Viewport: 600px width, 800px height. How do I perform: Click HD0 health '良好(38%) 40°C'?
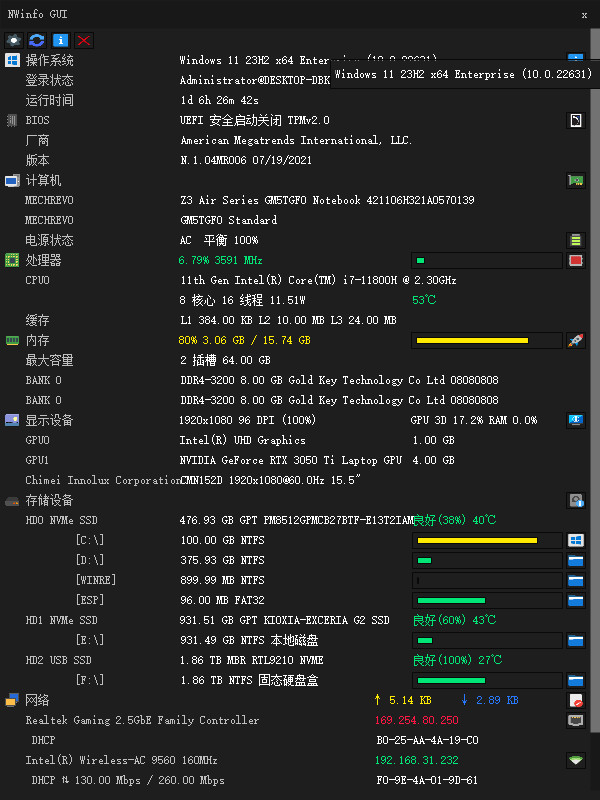click(x=454, y=520)
